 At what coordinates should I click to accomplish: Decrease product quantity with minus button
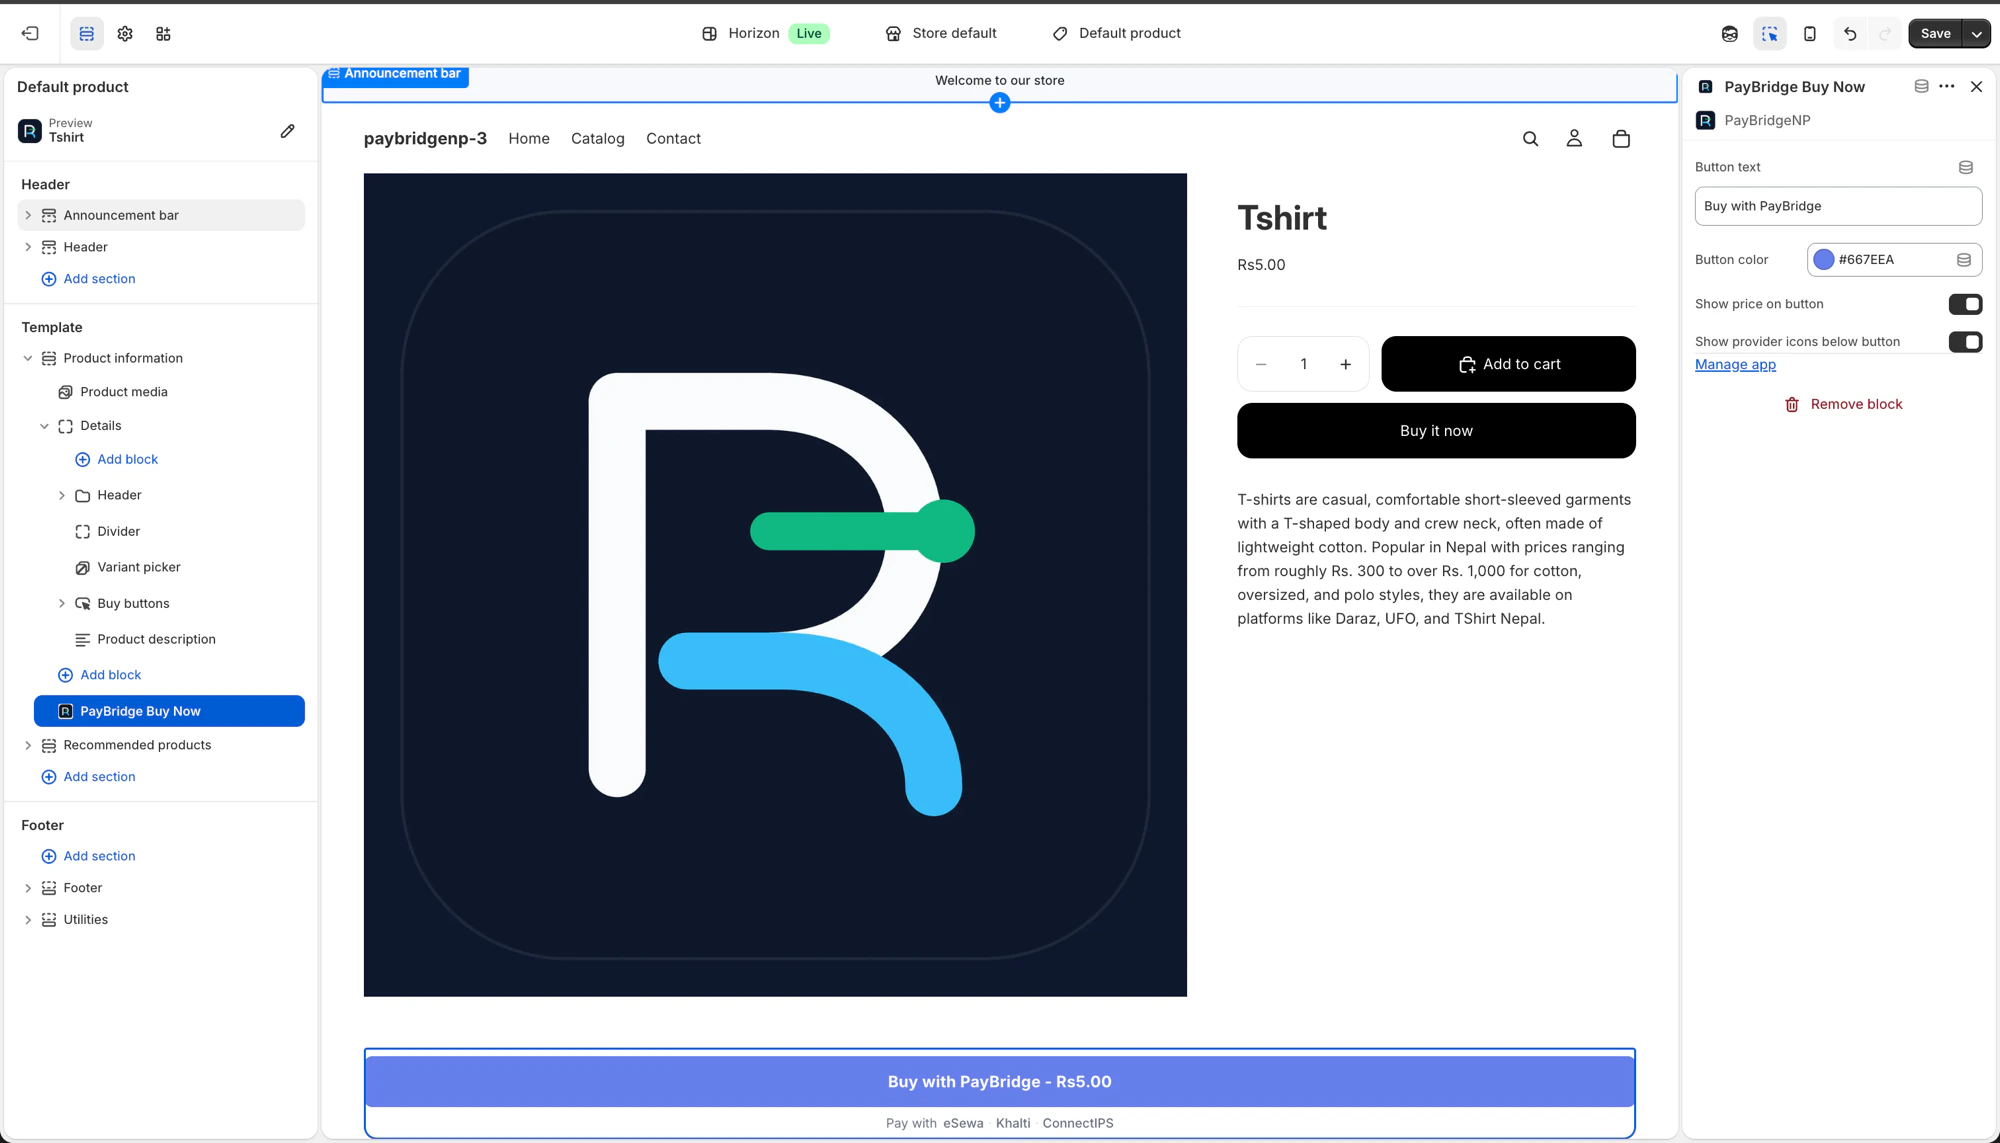[x=1261, y=364]
